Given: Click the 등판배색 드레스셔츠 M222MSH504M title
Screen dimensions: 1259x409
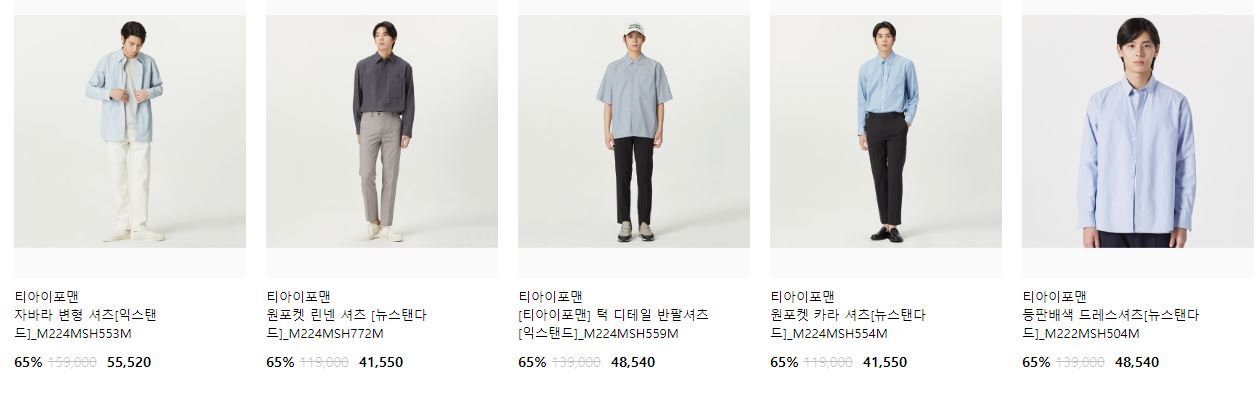Looking at the screenshot, I should pyautogui.click(x=1110, y=324).
